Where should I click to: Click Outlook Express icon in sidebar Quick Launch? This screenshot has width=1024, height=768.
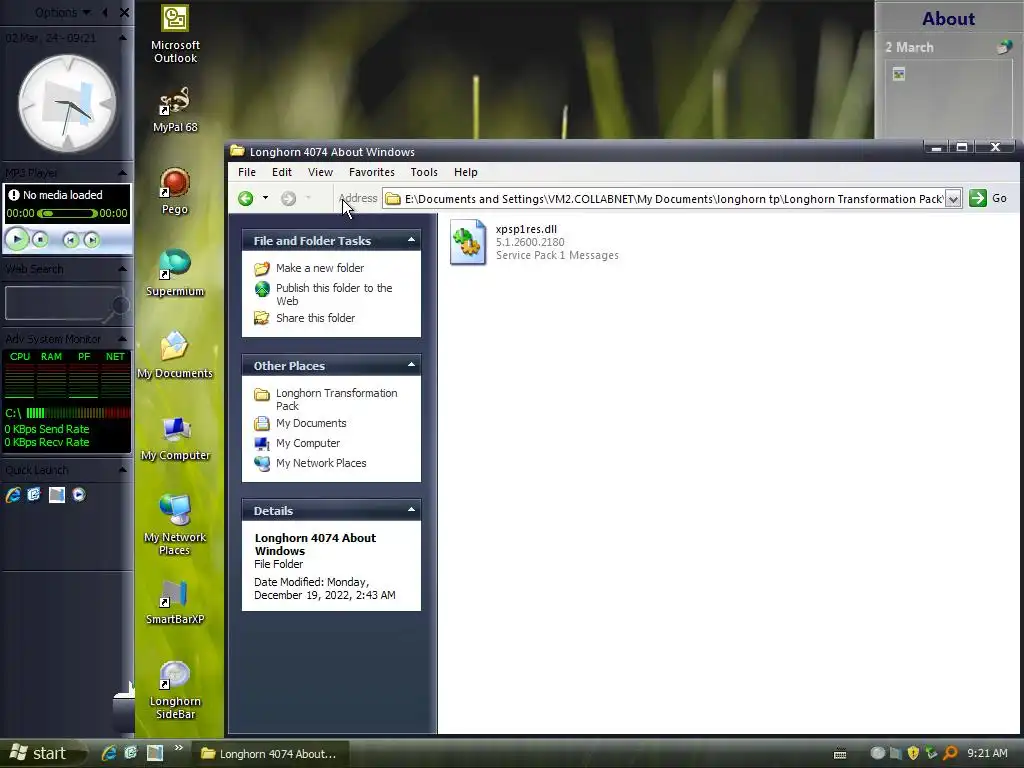tap(35, 495)
